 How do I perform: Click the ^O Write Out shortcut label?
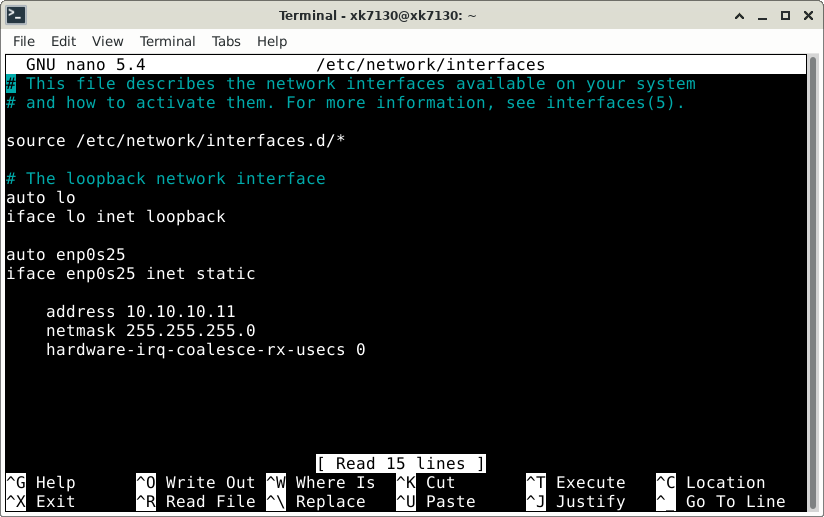pos(195,482)
